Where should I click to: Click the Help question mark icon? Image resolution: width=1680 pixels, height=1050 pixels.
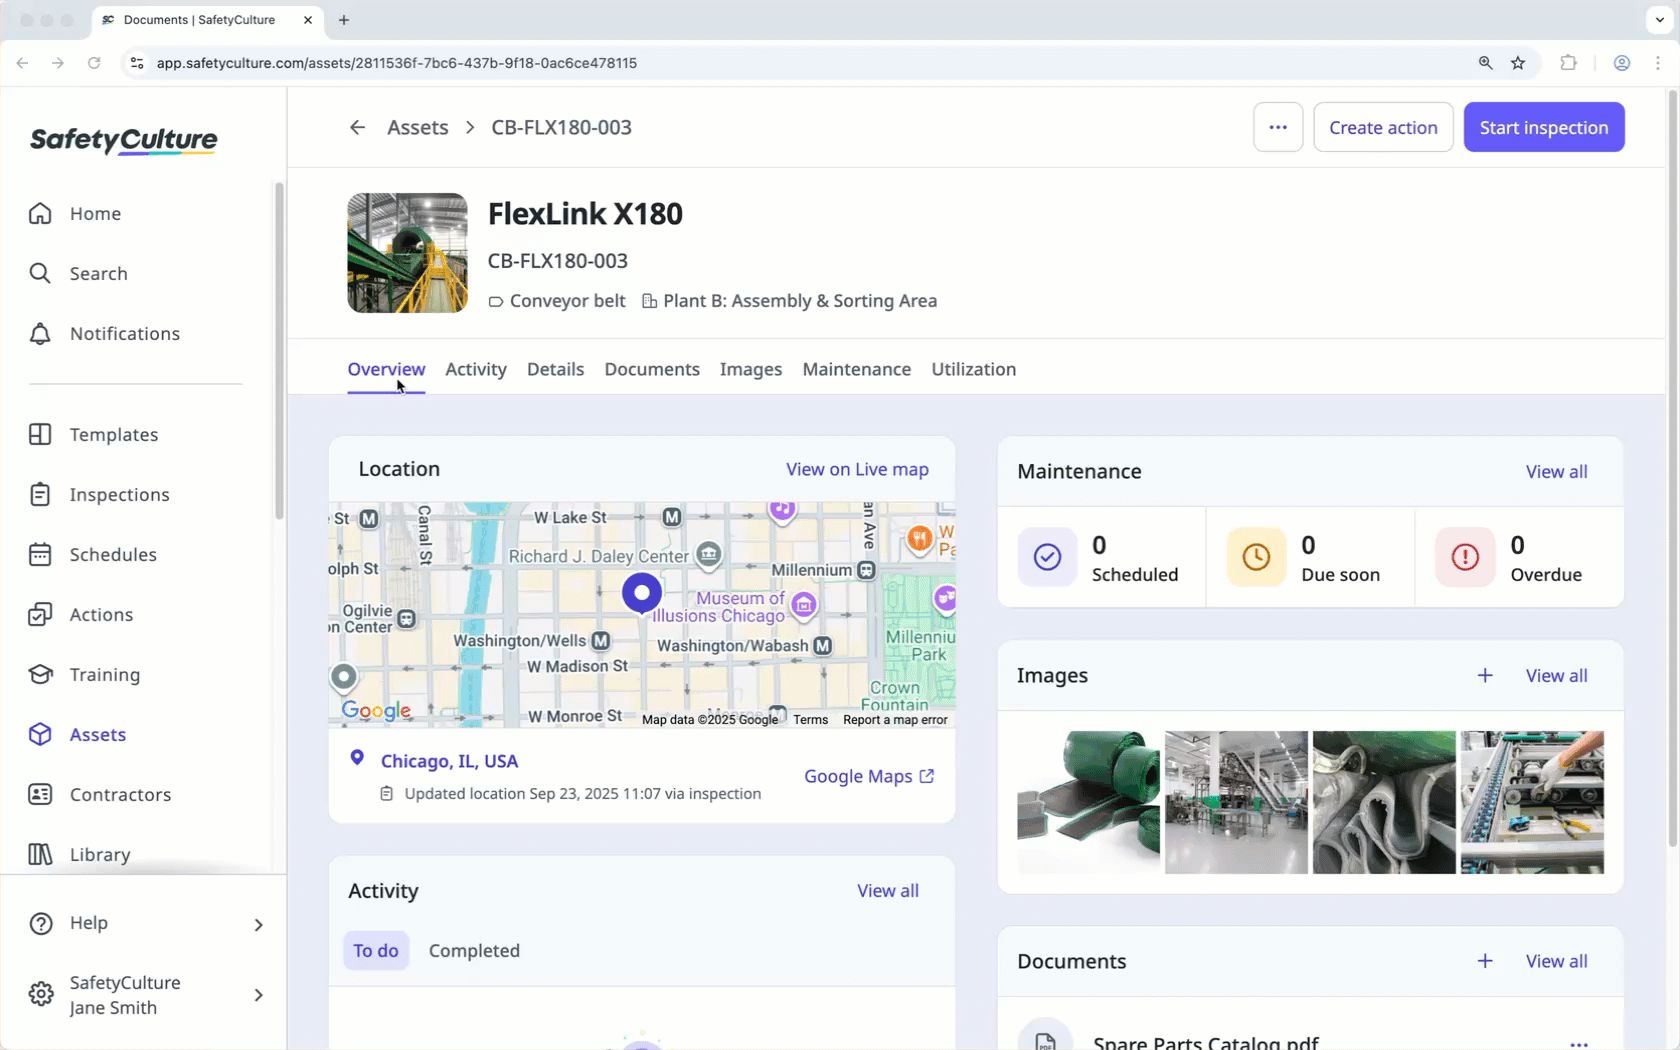click(x=41, y=923)
